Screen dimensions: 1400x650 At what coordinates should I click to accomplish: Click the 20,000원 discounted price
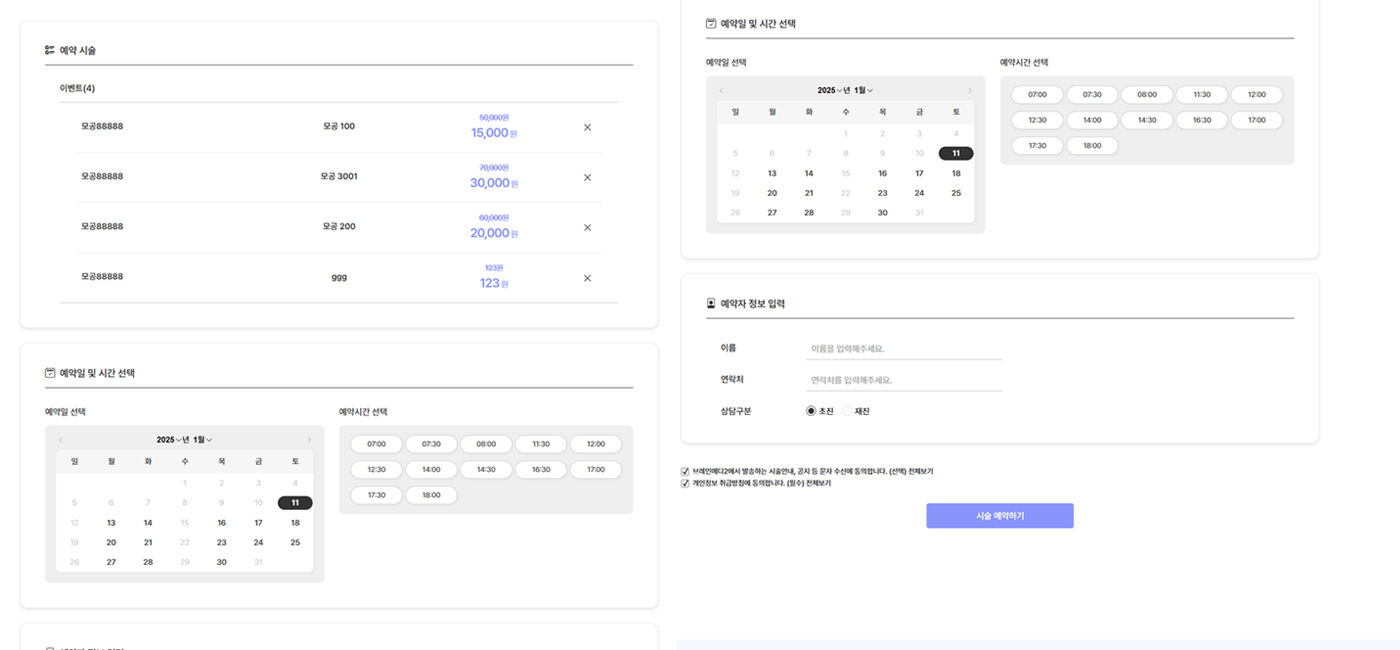tap(494, 233)
